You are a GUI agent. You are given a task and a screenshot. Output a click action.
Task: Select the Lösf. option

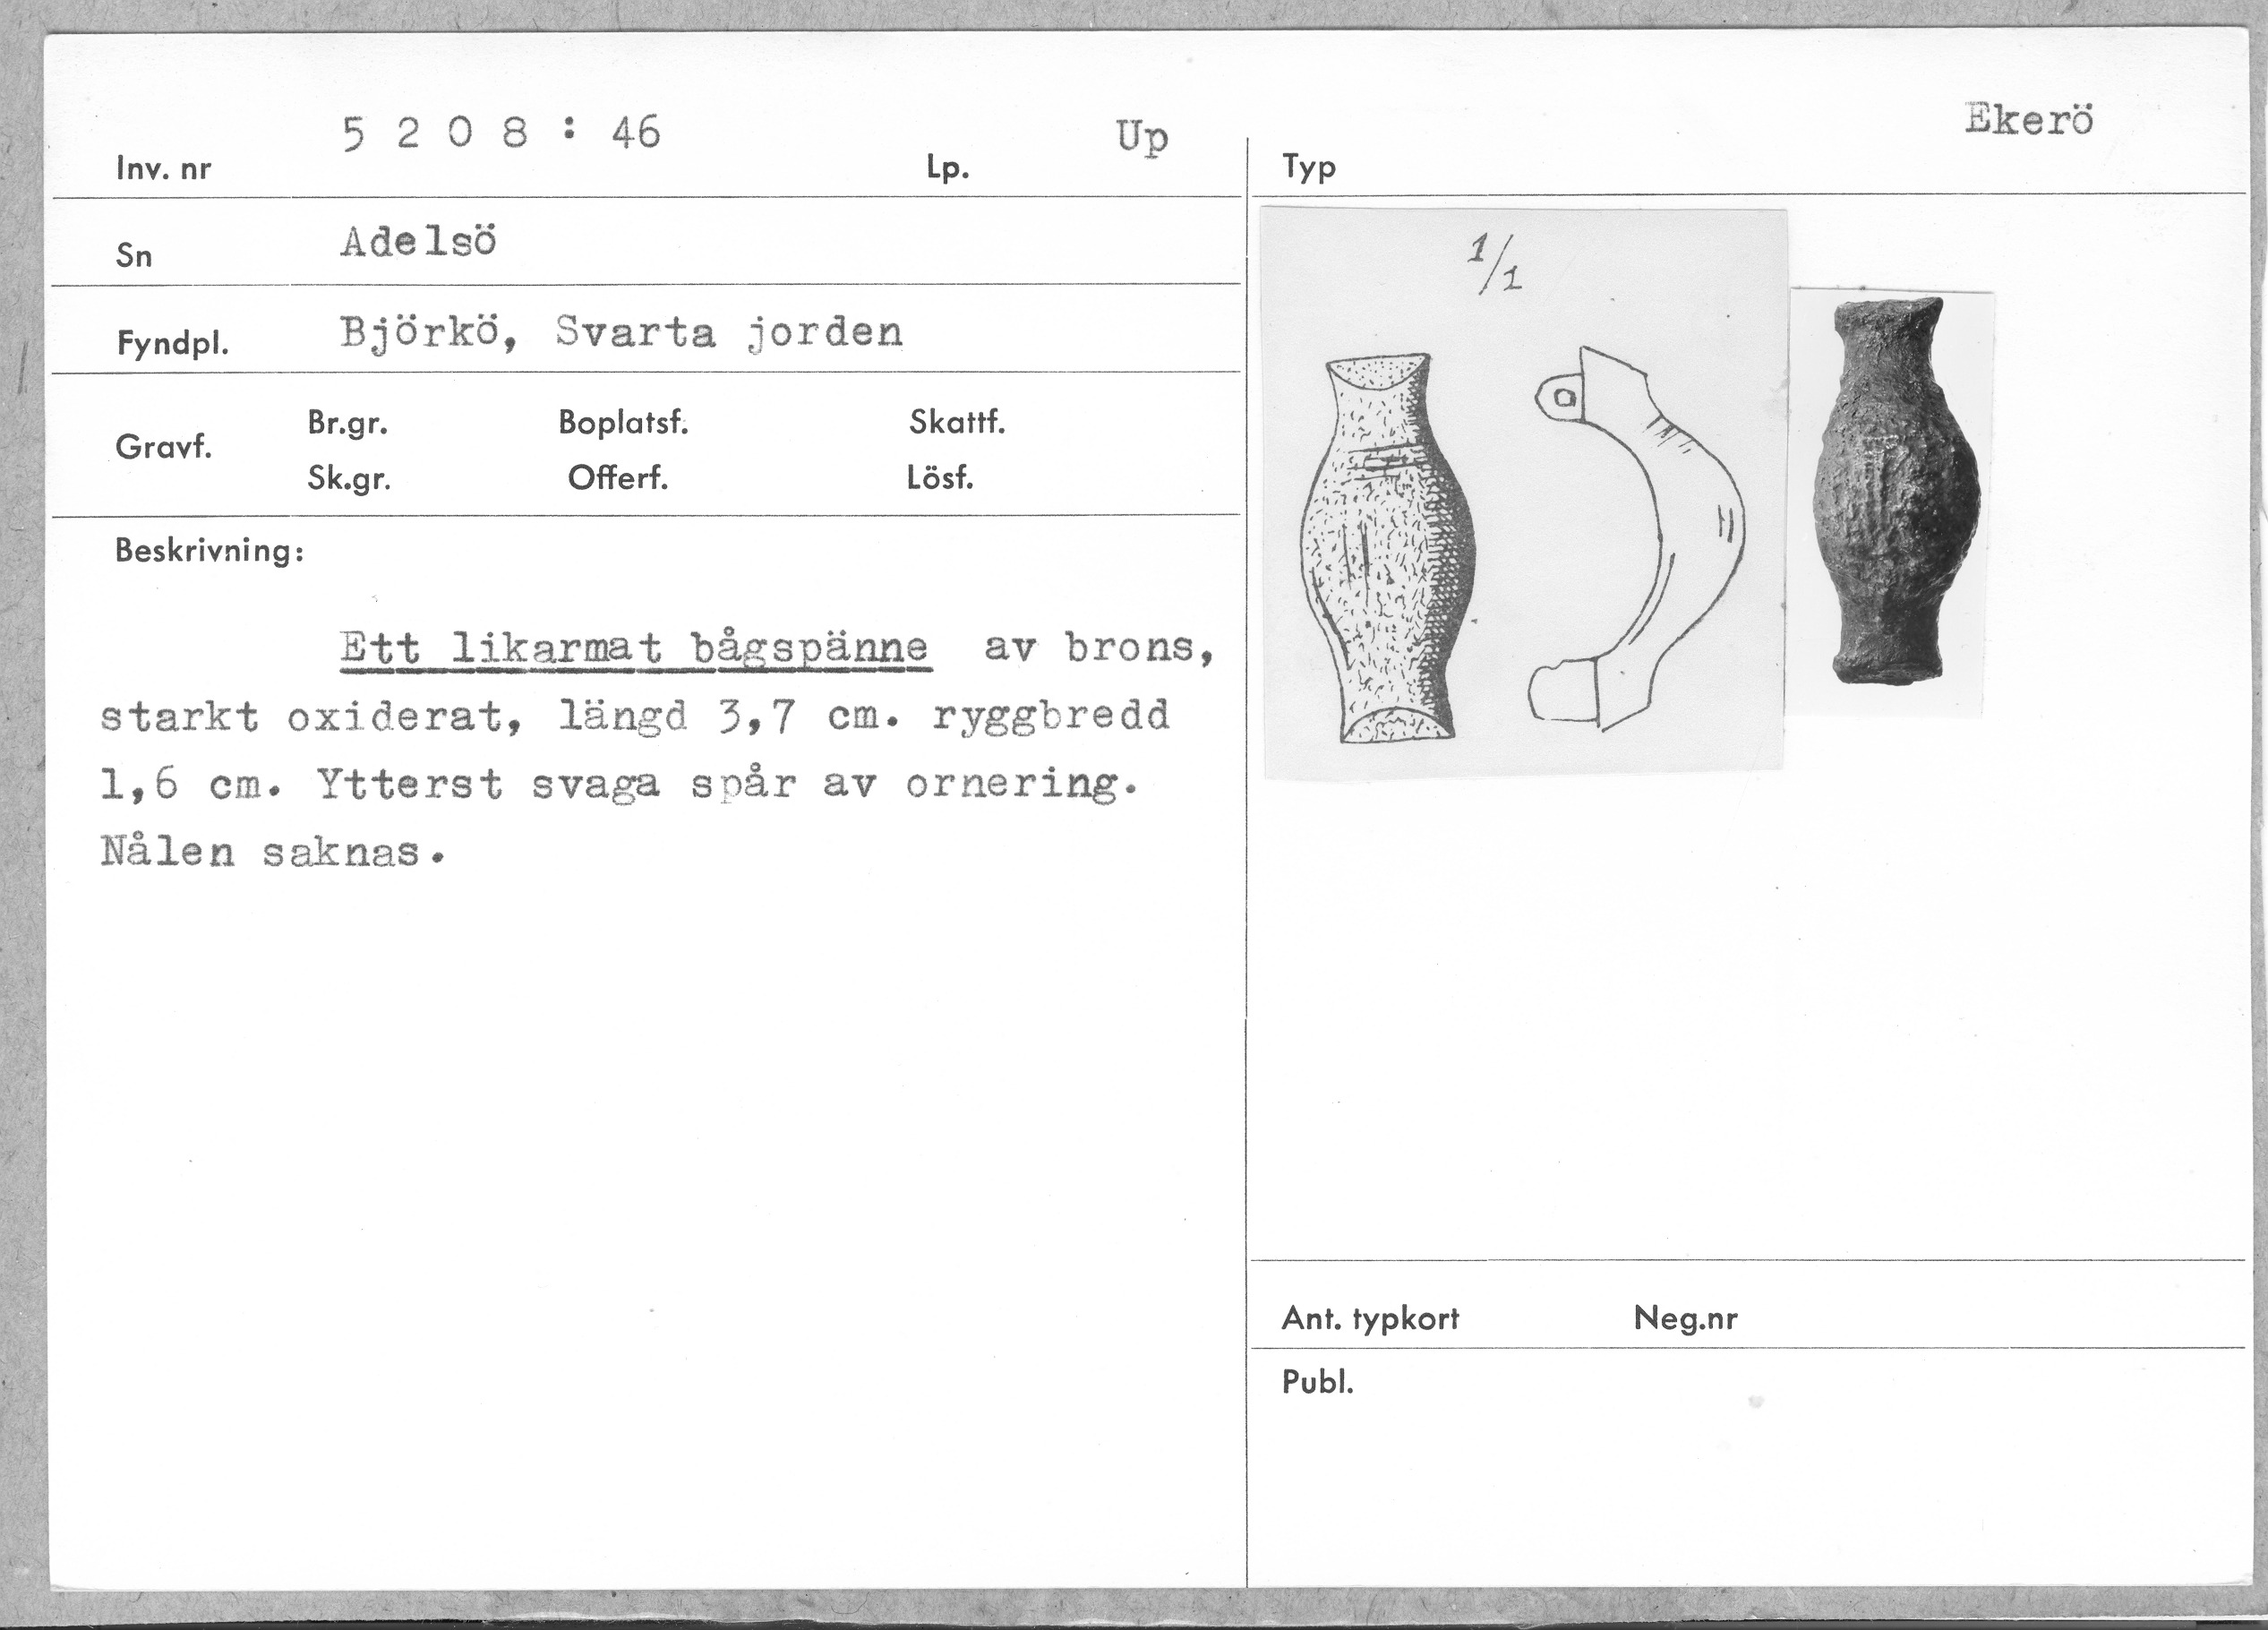pos(939,478)
